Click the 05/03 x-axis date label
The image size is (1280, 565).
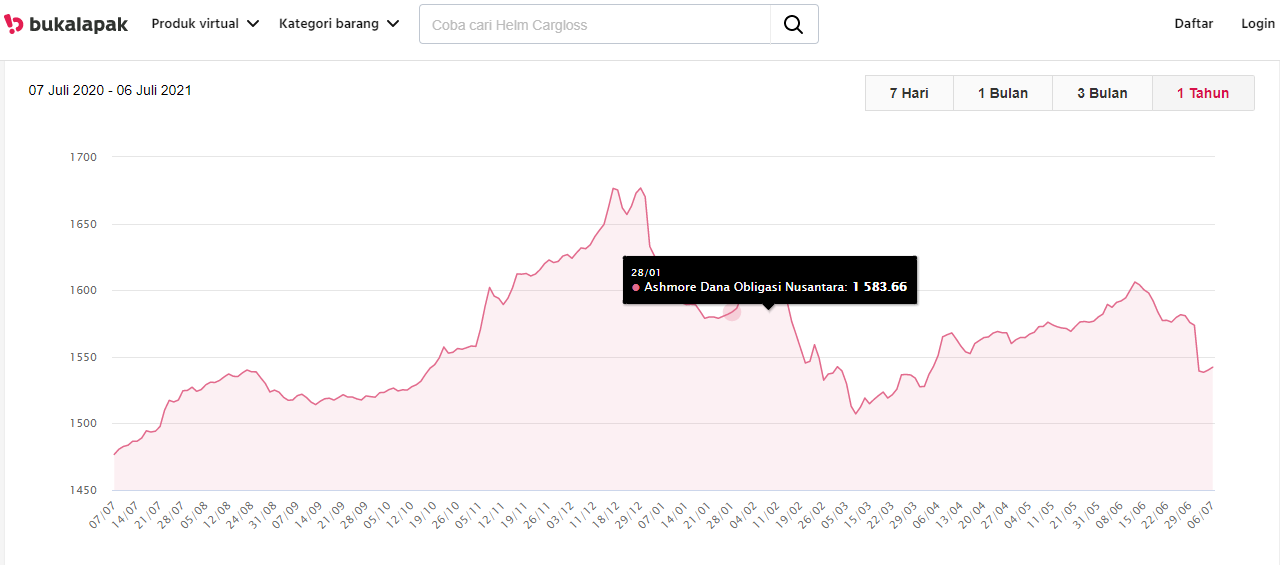click(x=836, y=515)
